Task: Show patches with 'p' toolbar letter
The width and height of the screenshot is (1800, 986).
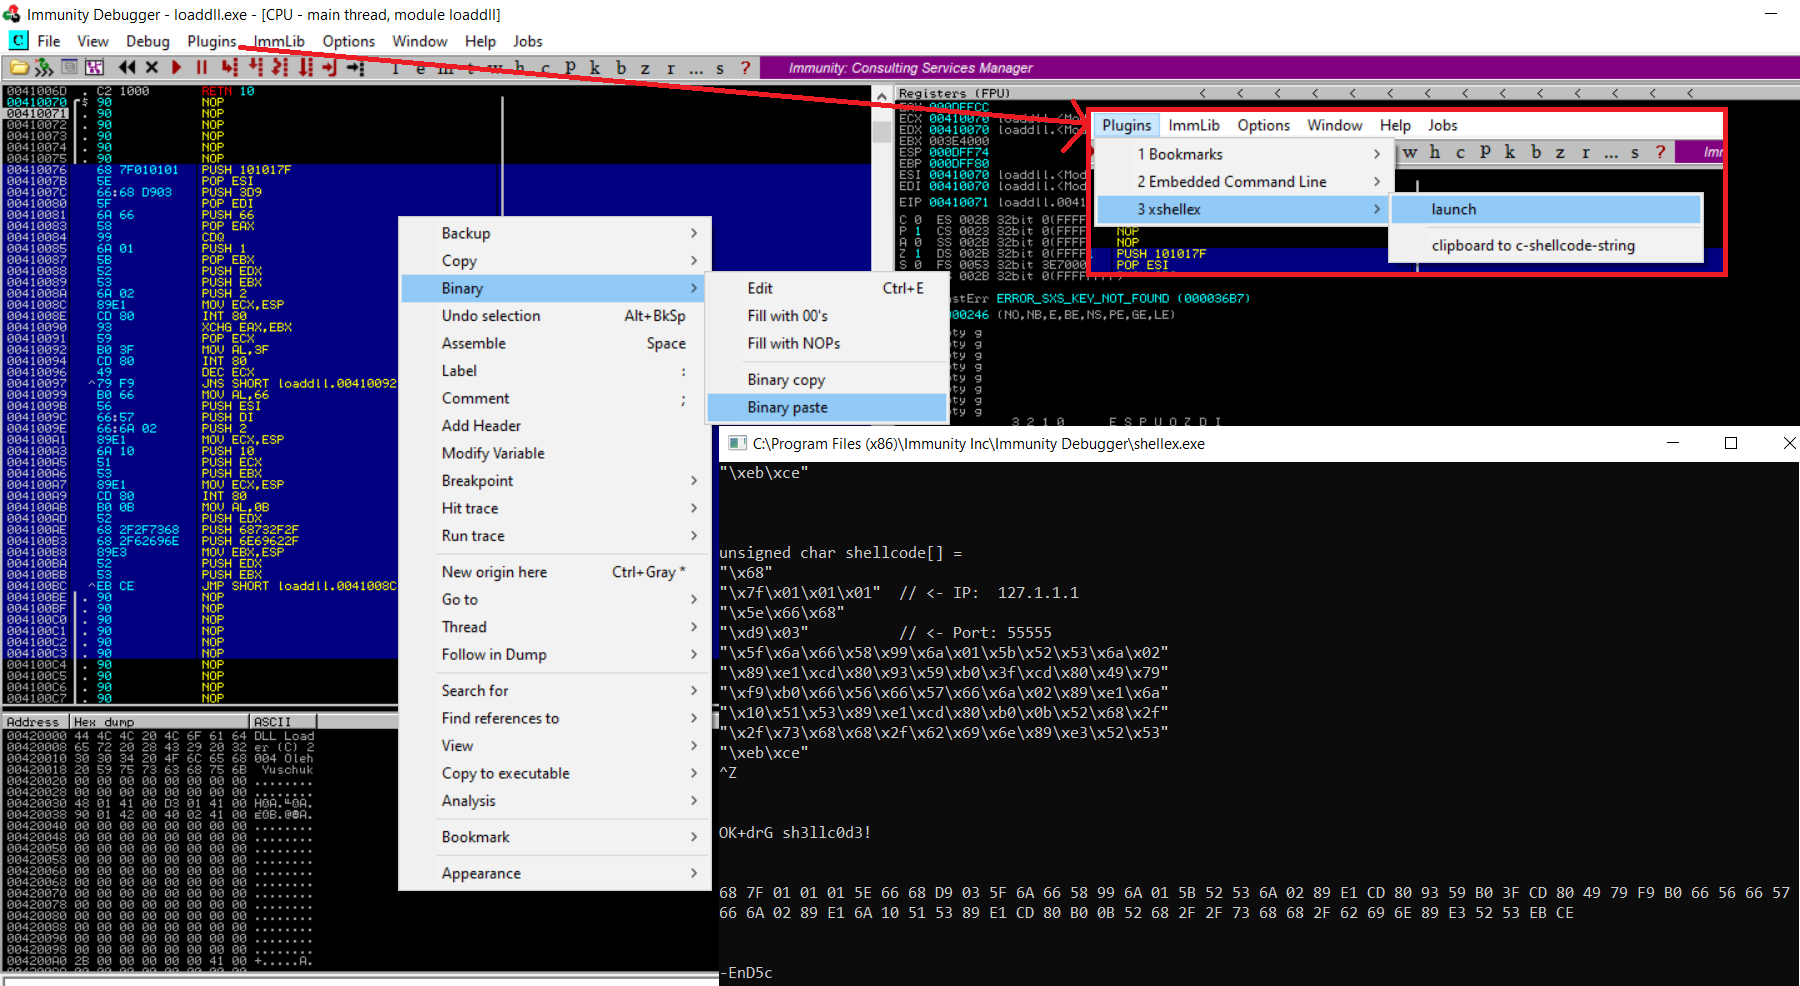Action: [x=570, y=68]
